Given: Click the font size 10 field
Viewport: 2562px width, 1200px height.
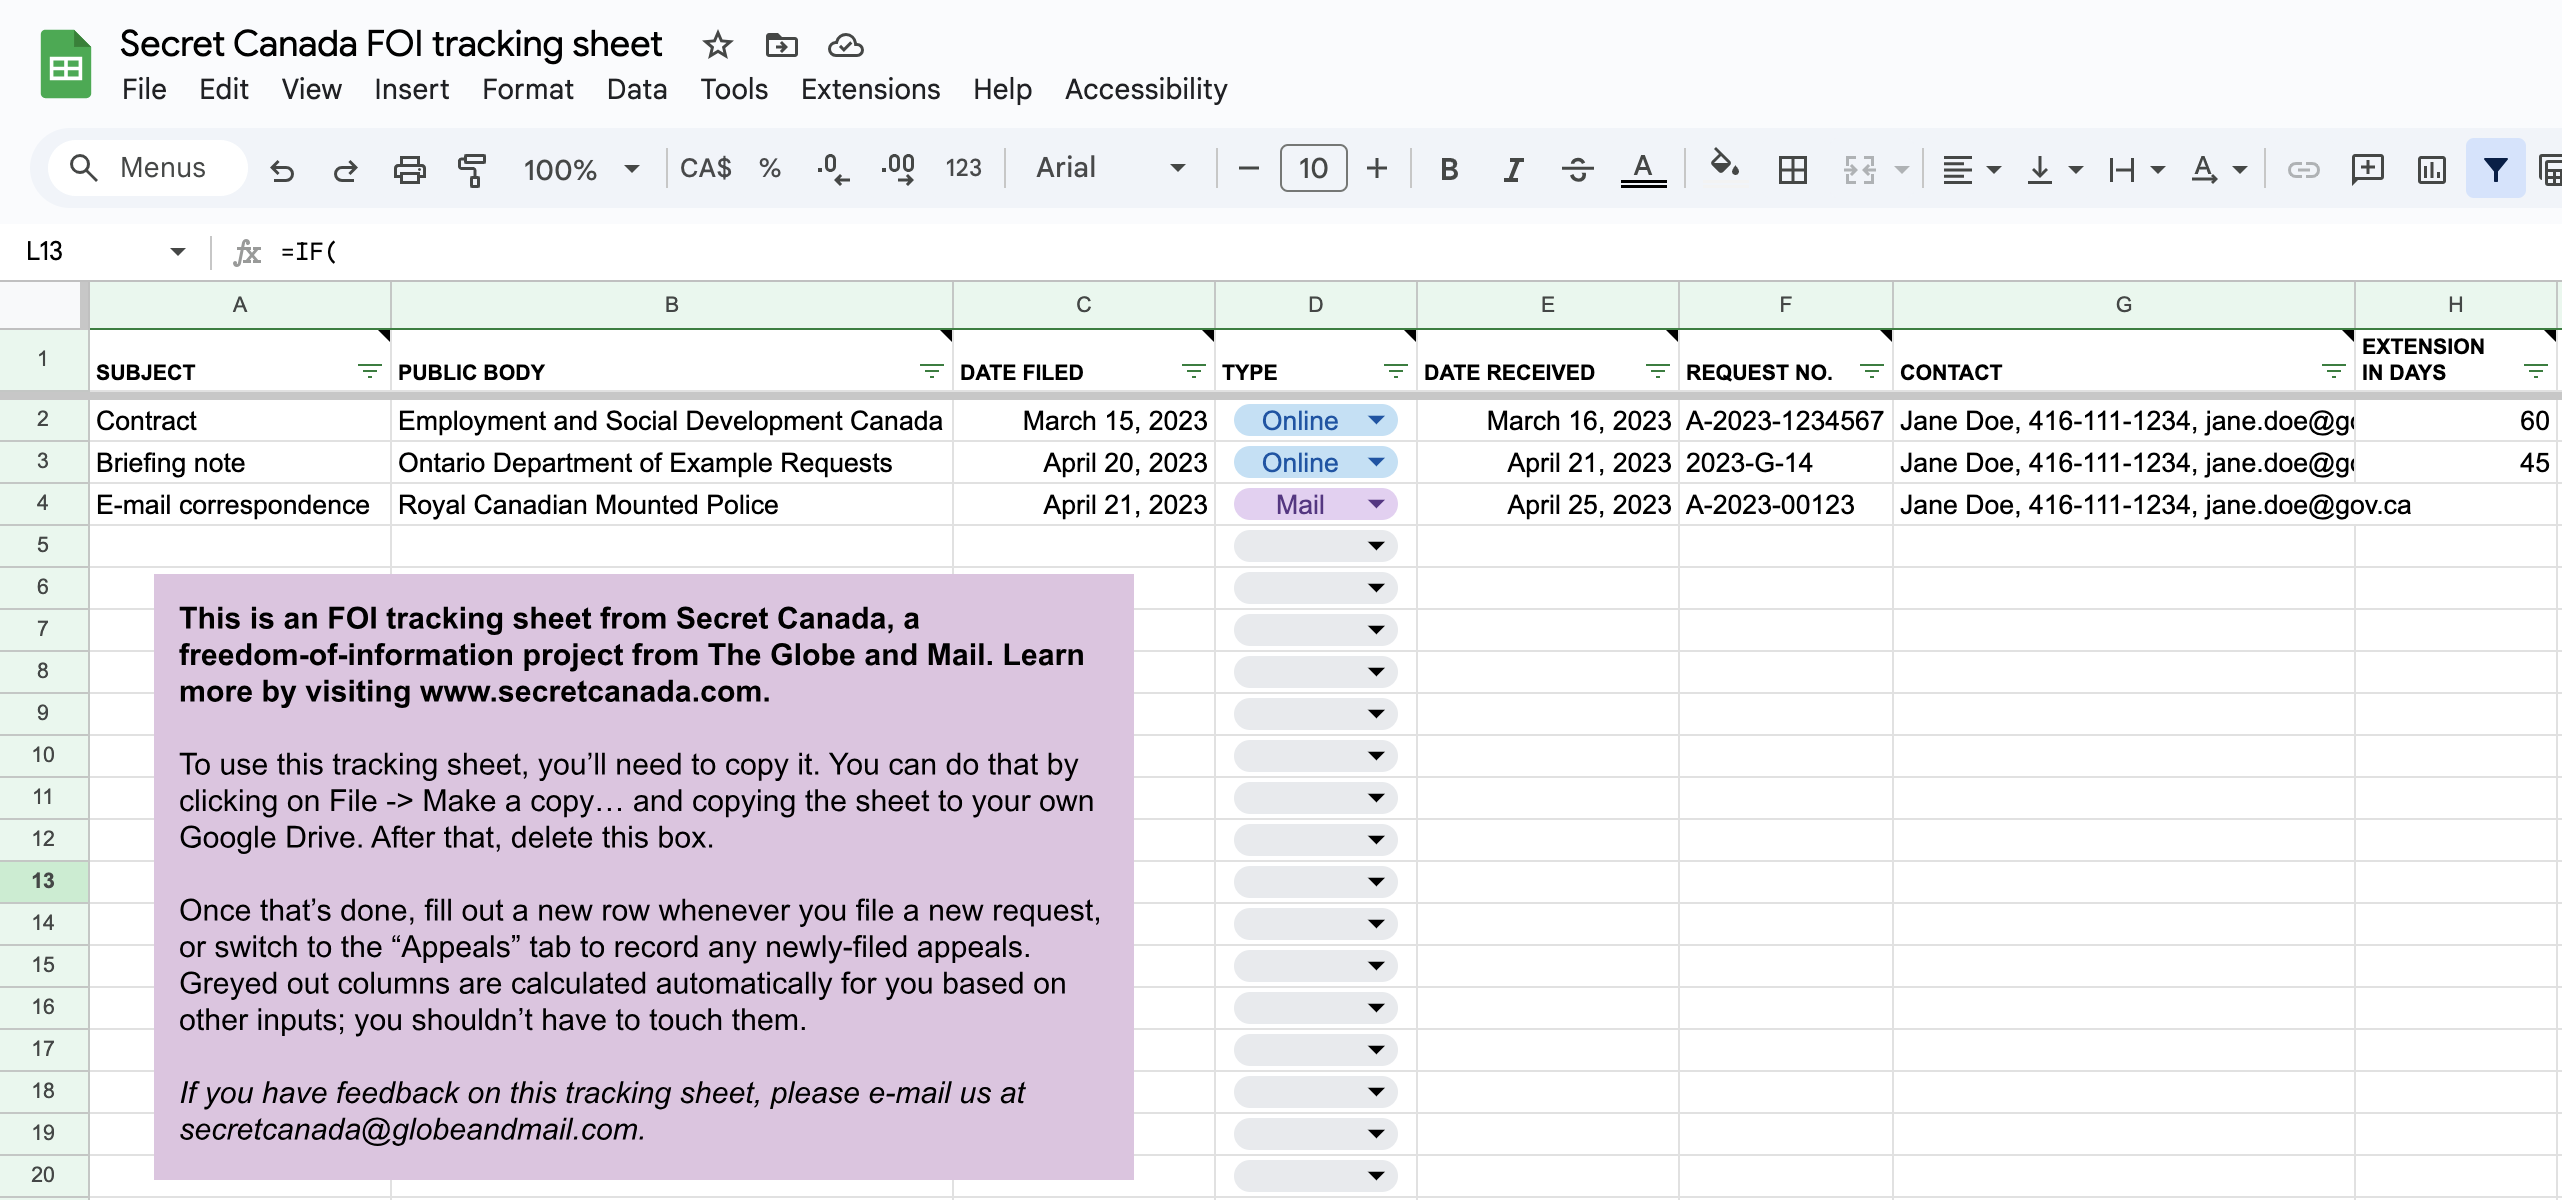Looking at the screenshot, I should point(1312,168).
